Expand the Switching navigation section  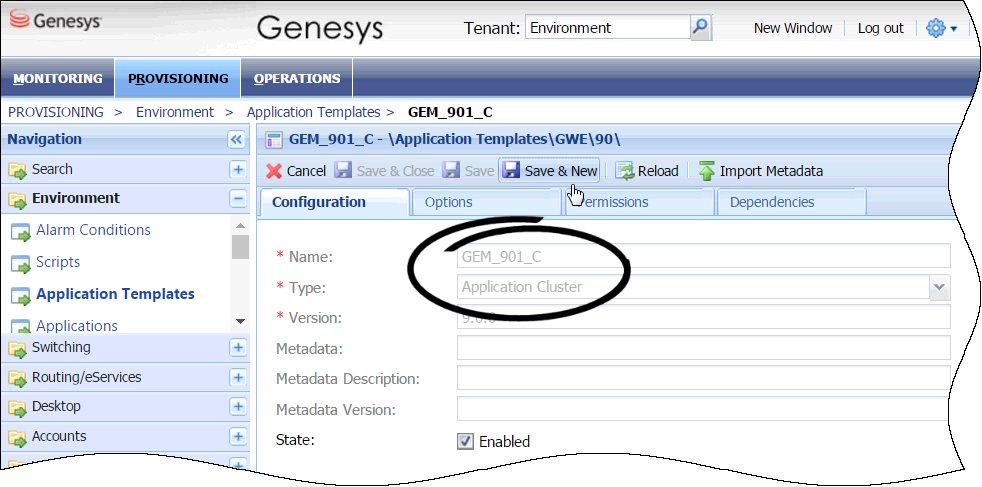coord(238,348)
